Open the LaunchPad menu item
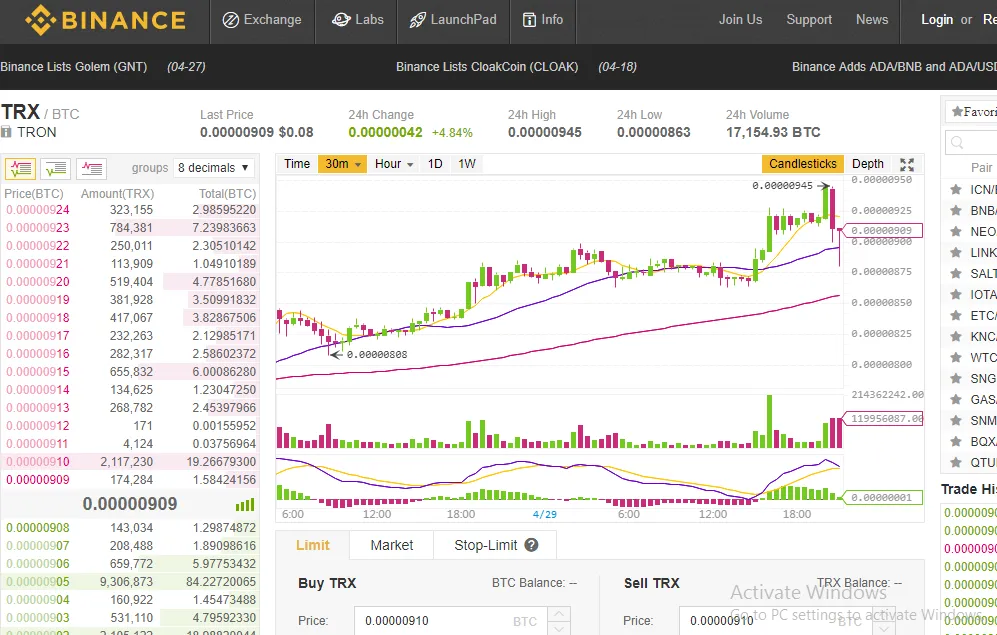 (453, 20)
